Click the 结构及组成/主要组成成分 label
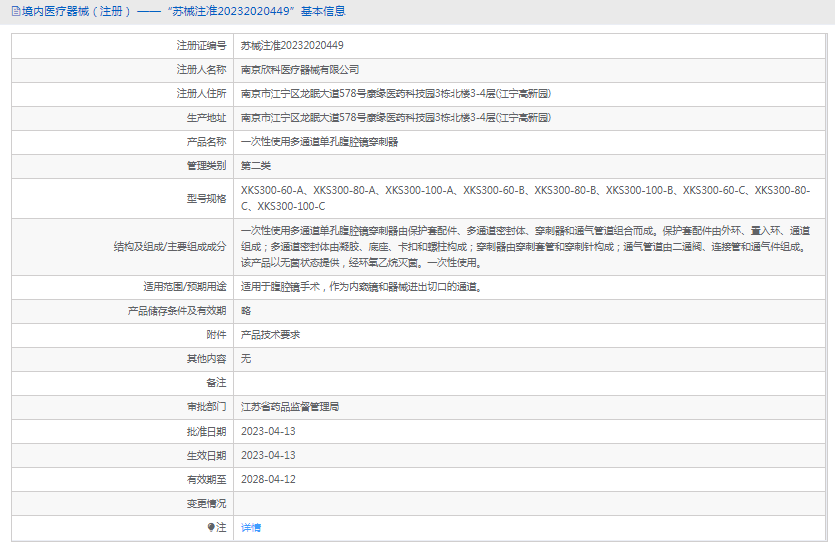 (170, 247)
